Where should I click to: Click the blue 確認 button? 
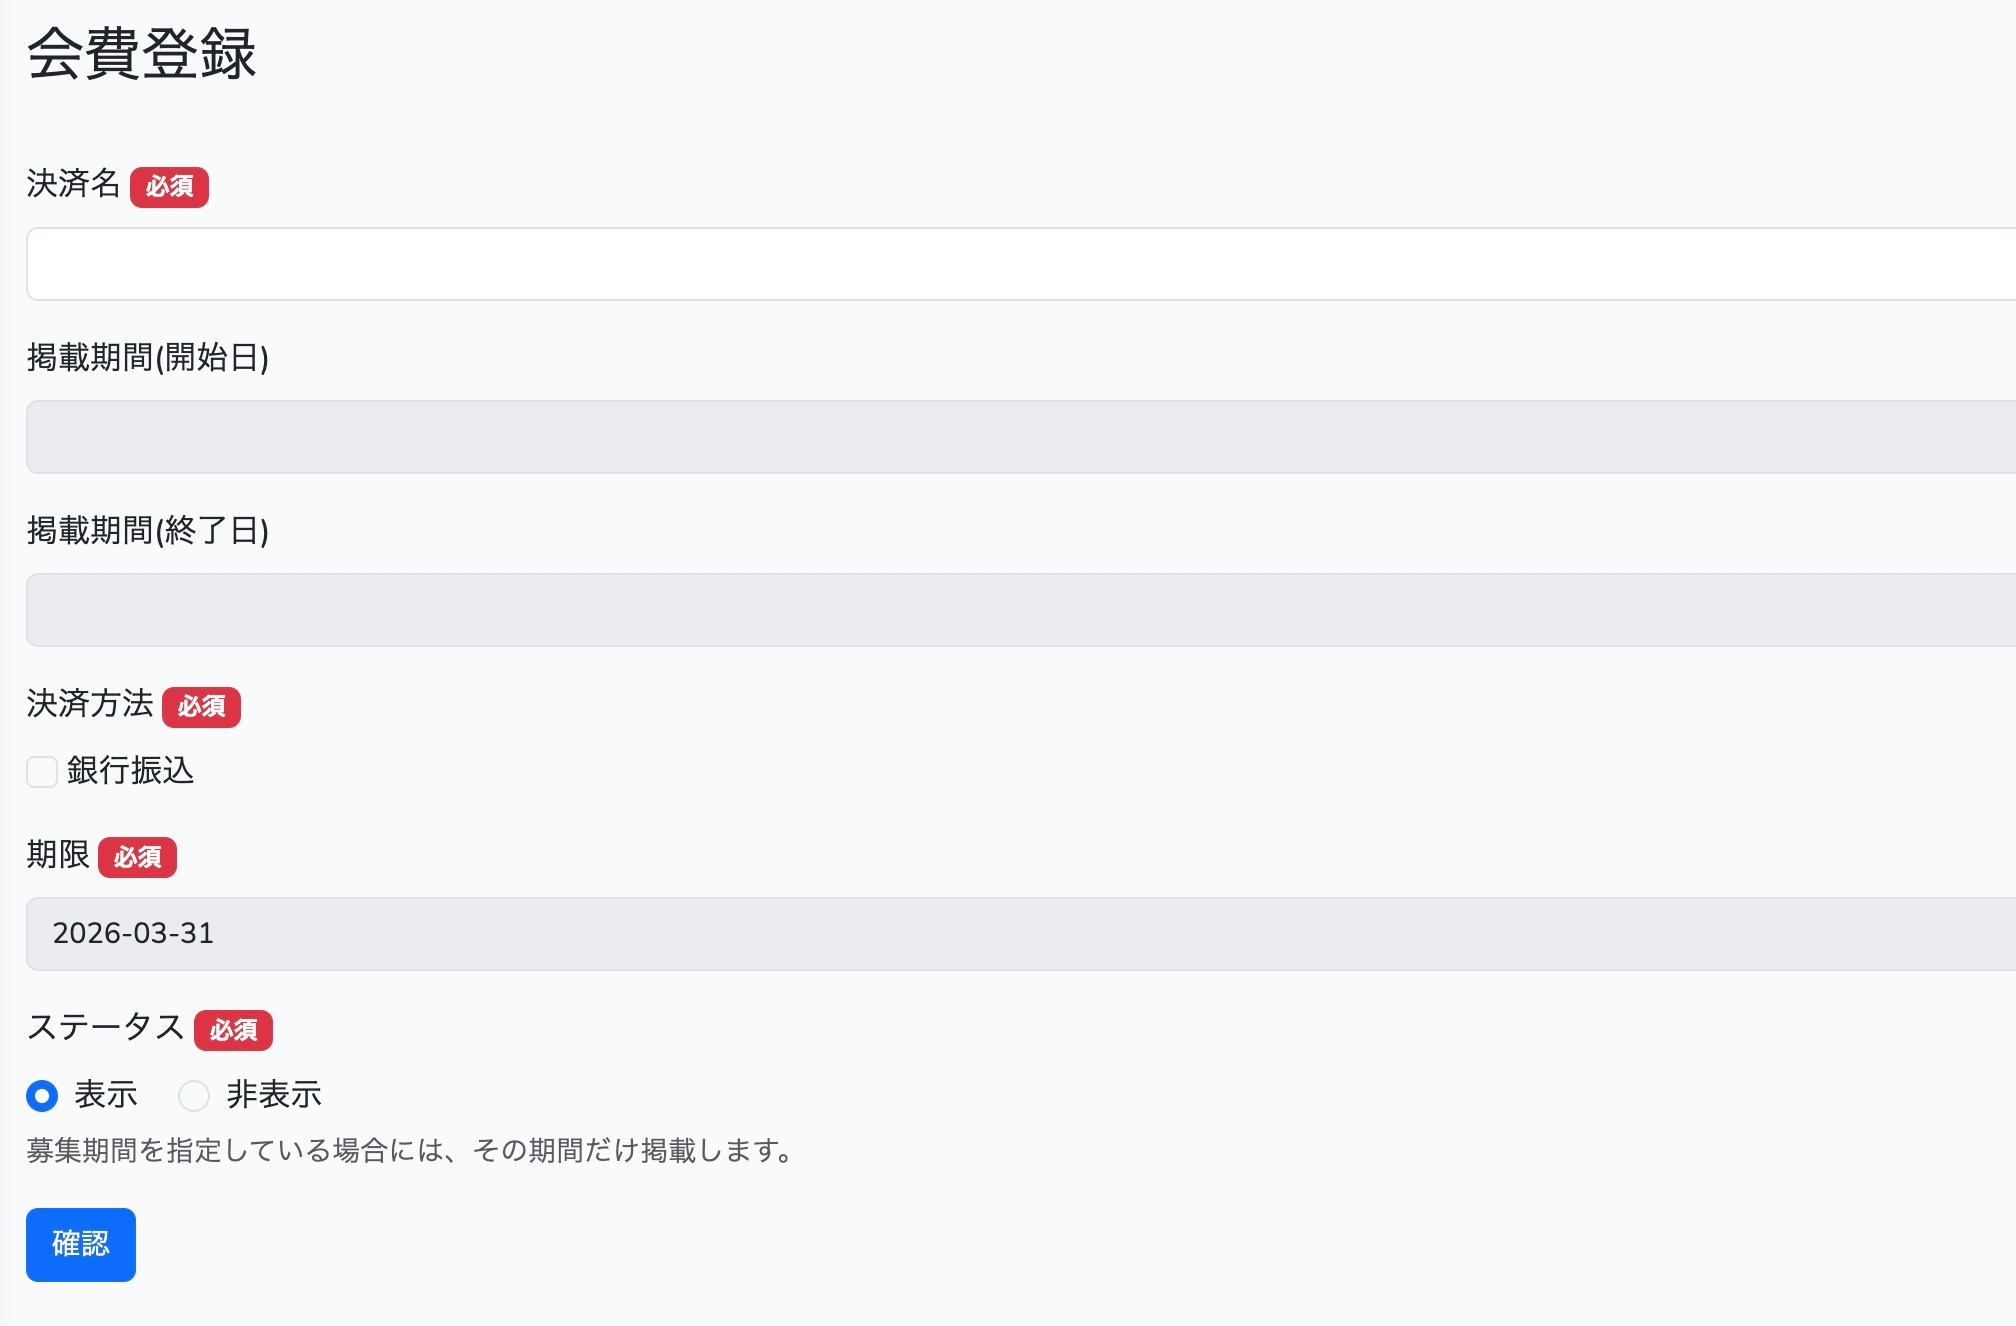[x=81, y=1245]
